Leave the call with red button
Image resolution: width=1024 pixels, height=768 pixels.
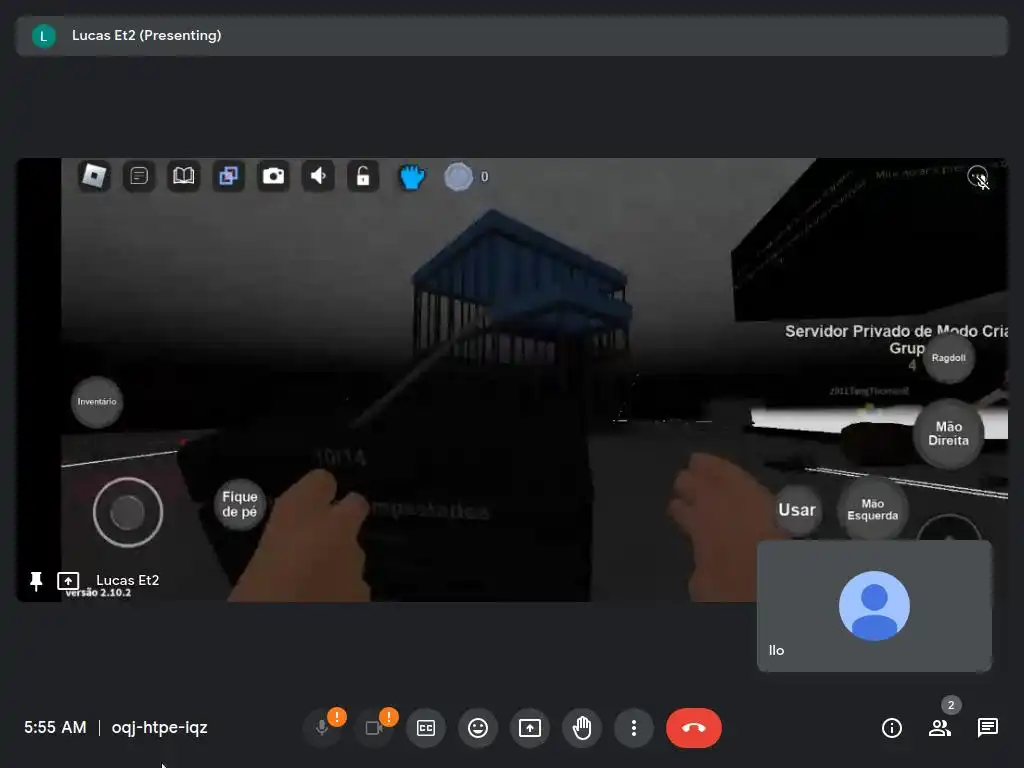tap(694, 728)
